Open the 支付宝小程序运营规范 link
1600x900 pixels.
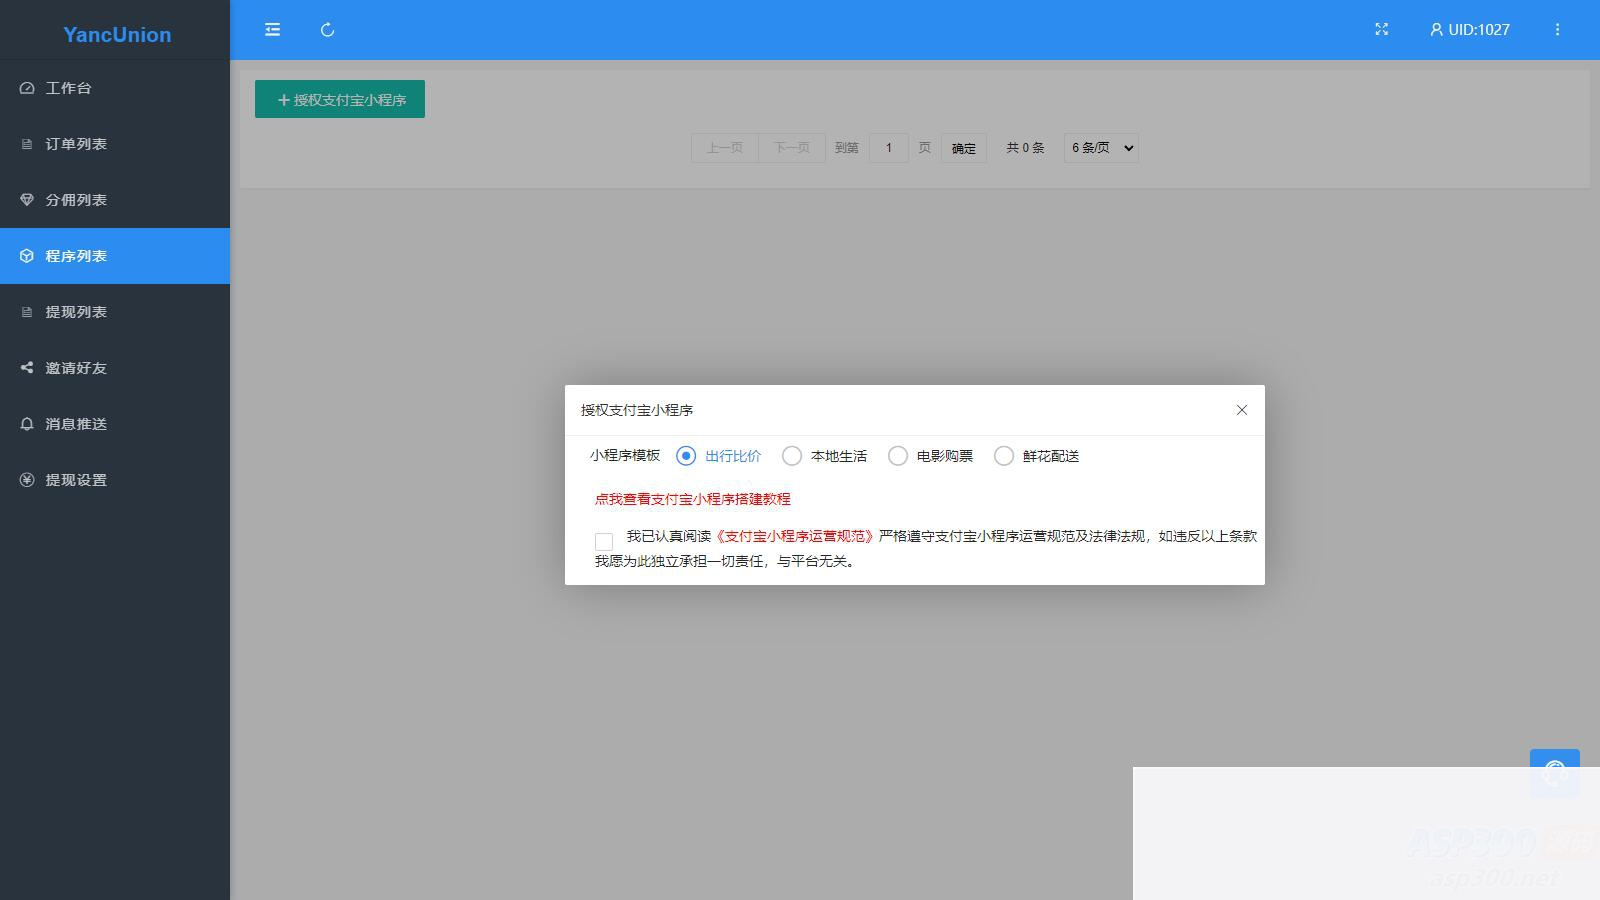tap(795, 535)
